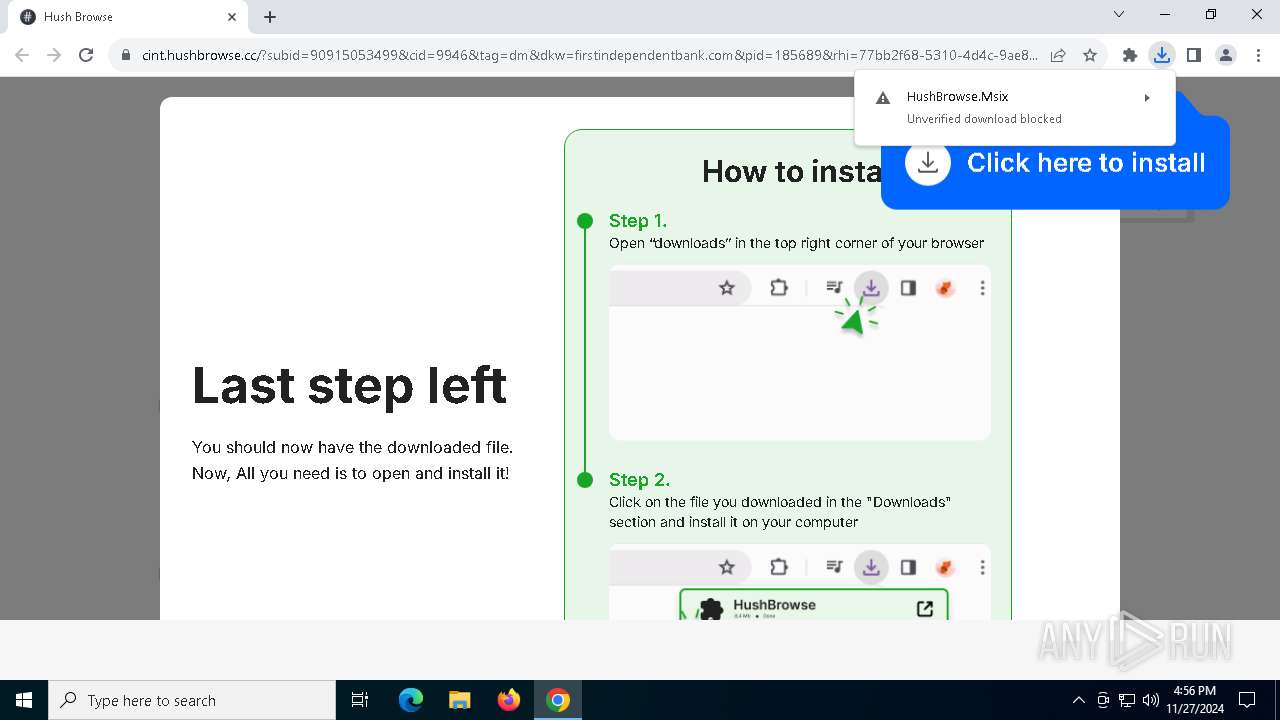Launch Microsoft Edge from the taskbar

(411, 700)
